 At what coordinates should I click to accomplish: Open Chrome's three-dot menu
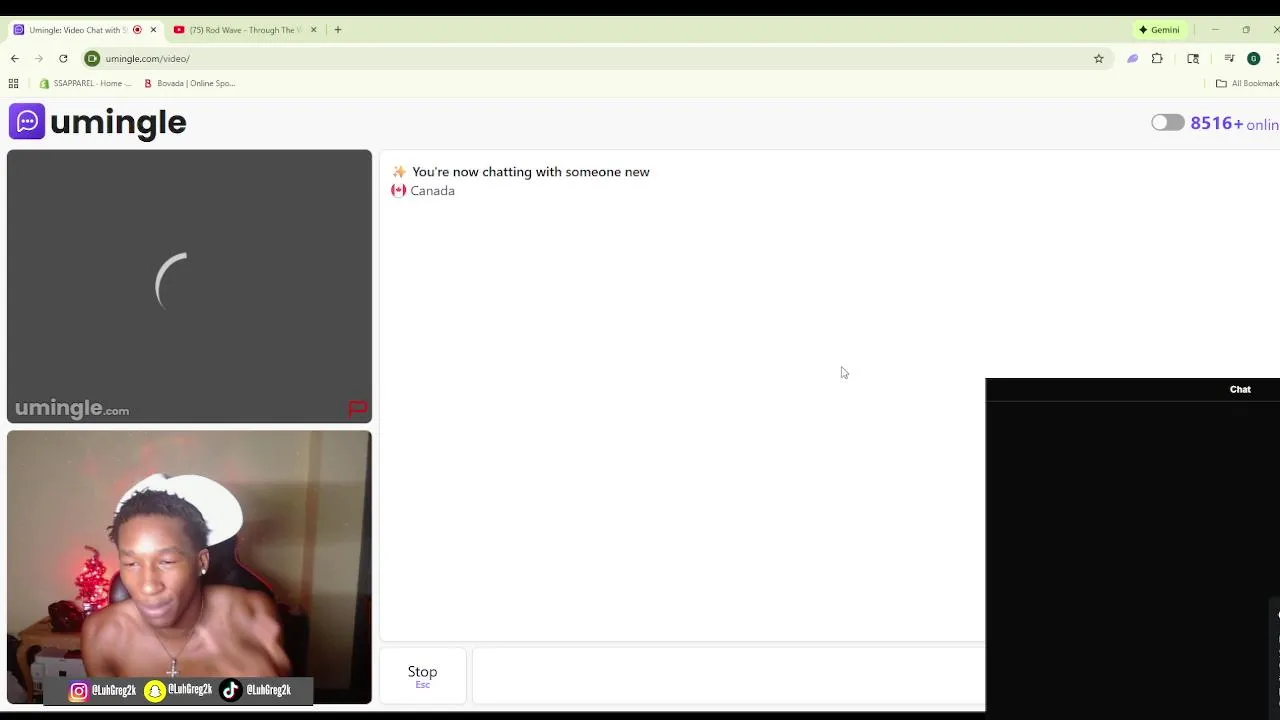click(1276, 58)
